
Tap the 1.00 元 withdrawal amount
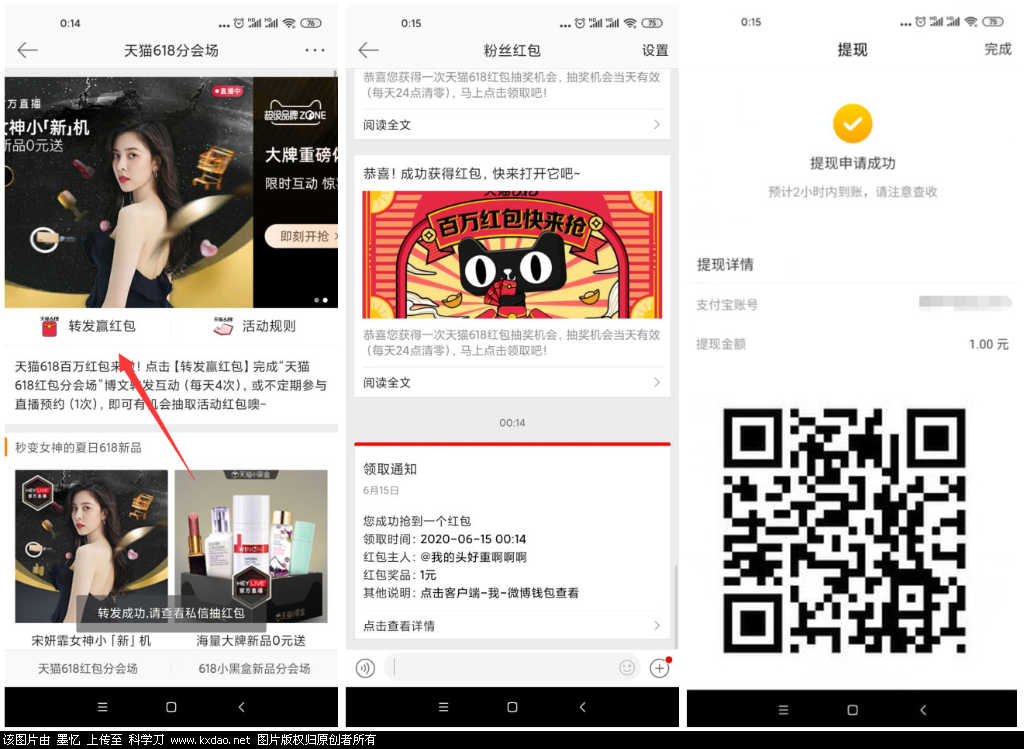coord(989,344)
